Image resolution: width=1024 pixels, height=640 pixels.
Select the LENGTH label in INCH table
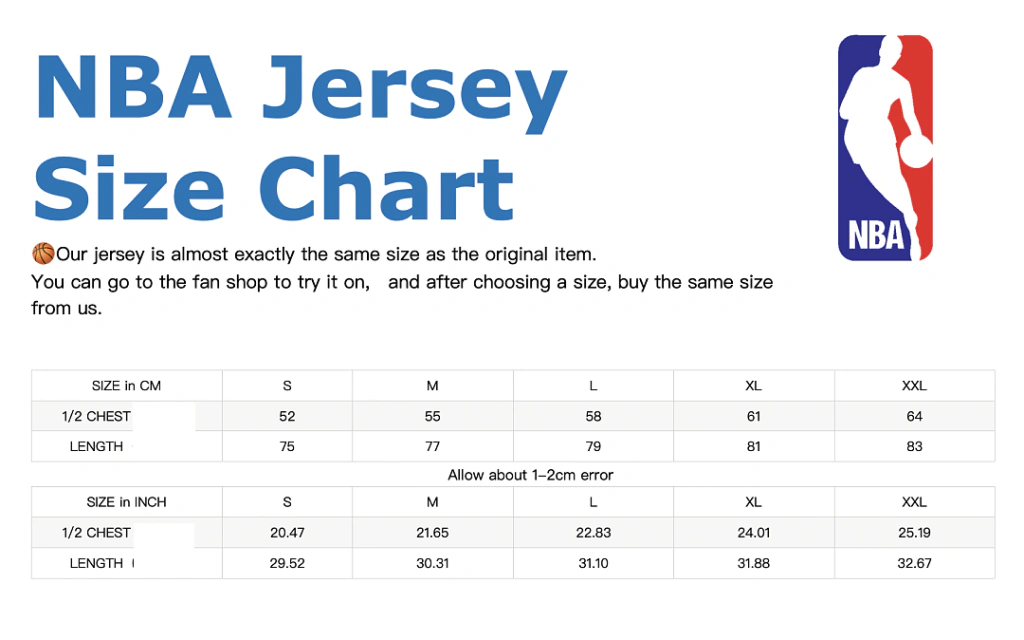tap(96, 563)
